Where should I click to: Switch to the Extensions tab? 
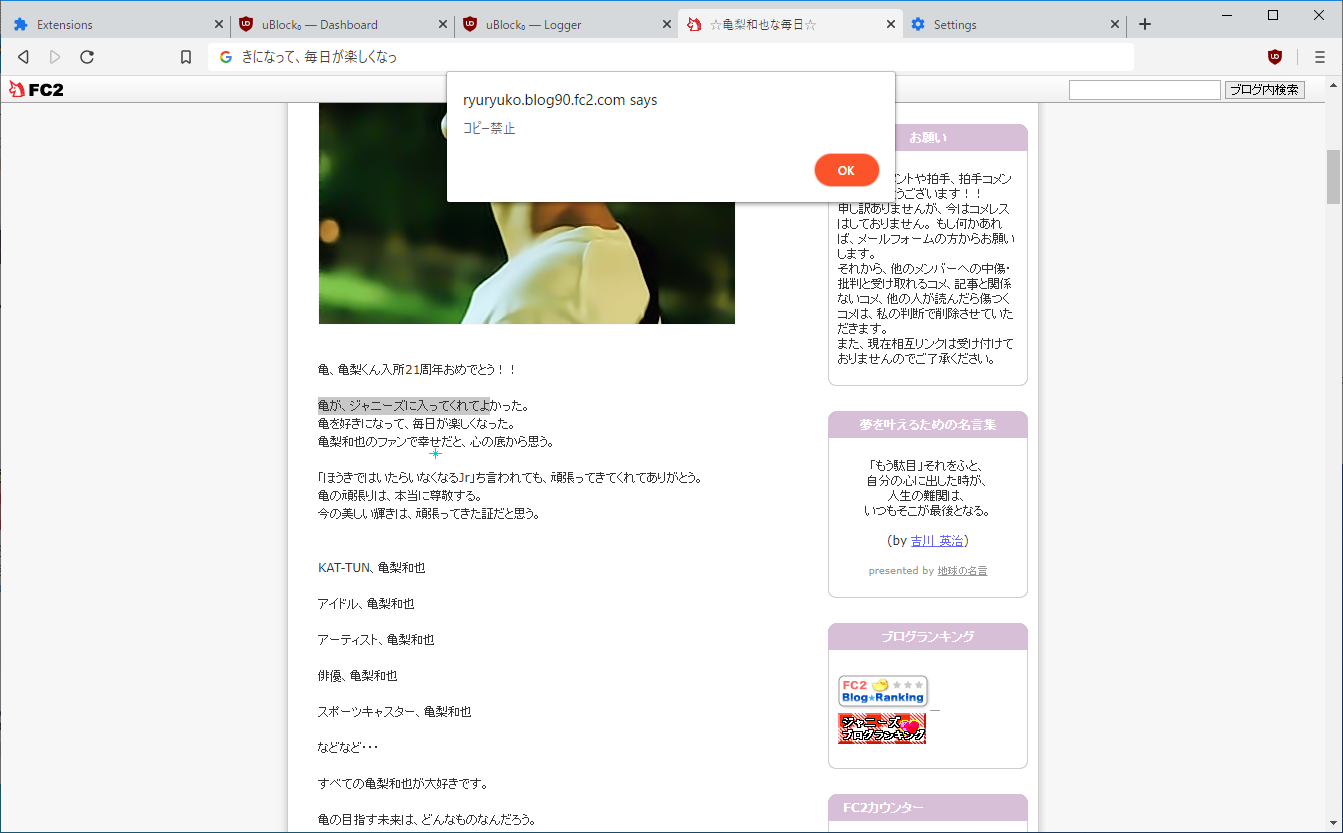tap(115, 24)
